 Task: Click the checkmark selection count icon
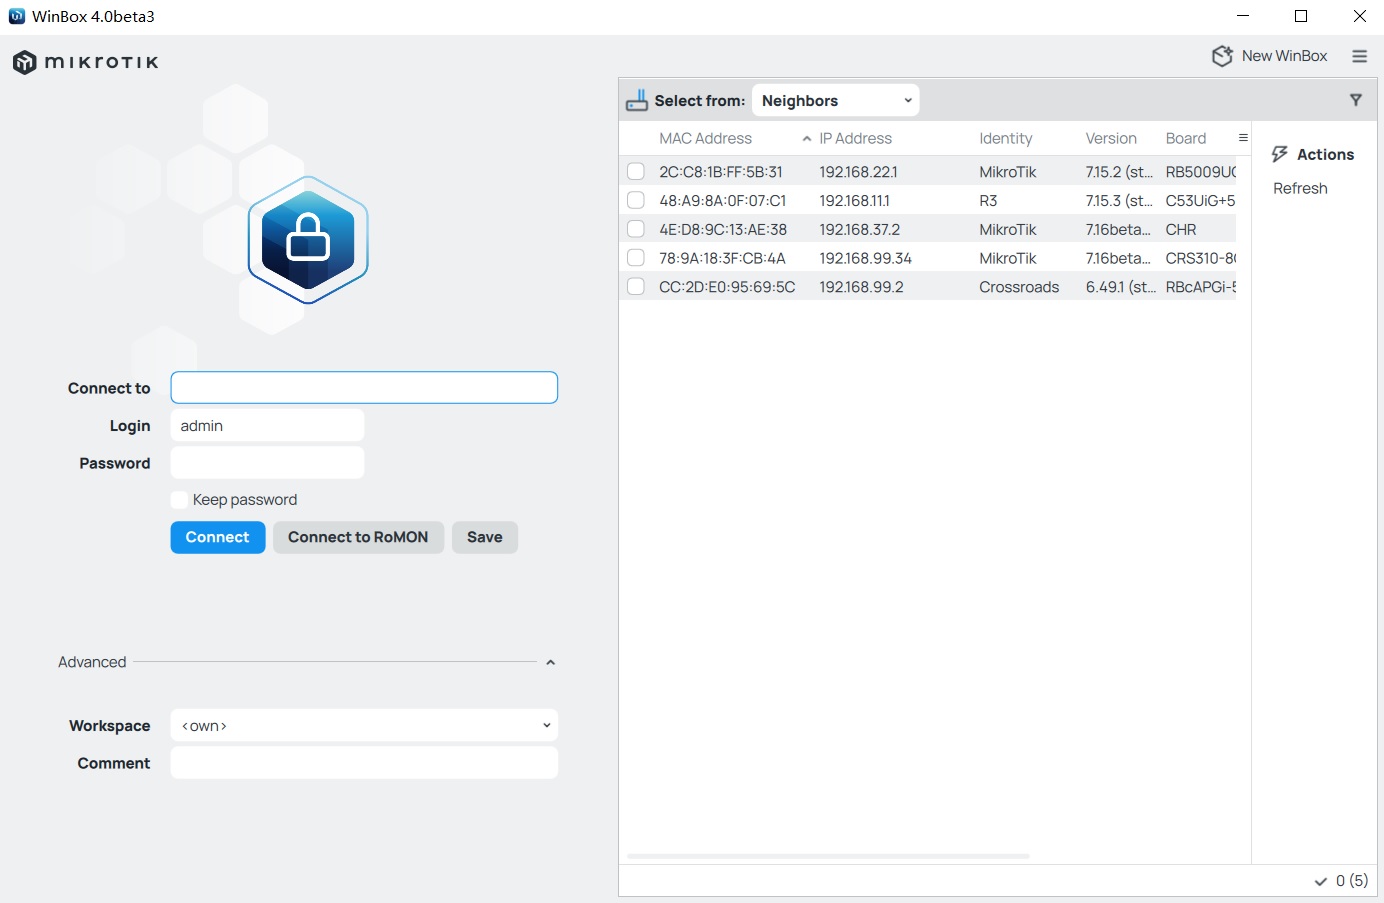pos(1321,881)
